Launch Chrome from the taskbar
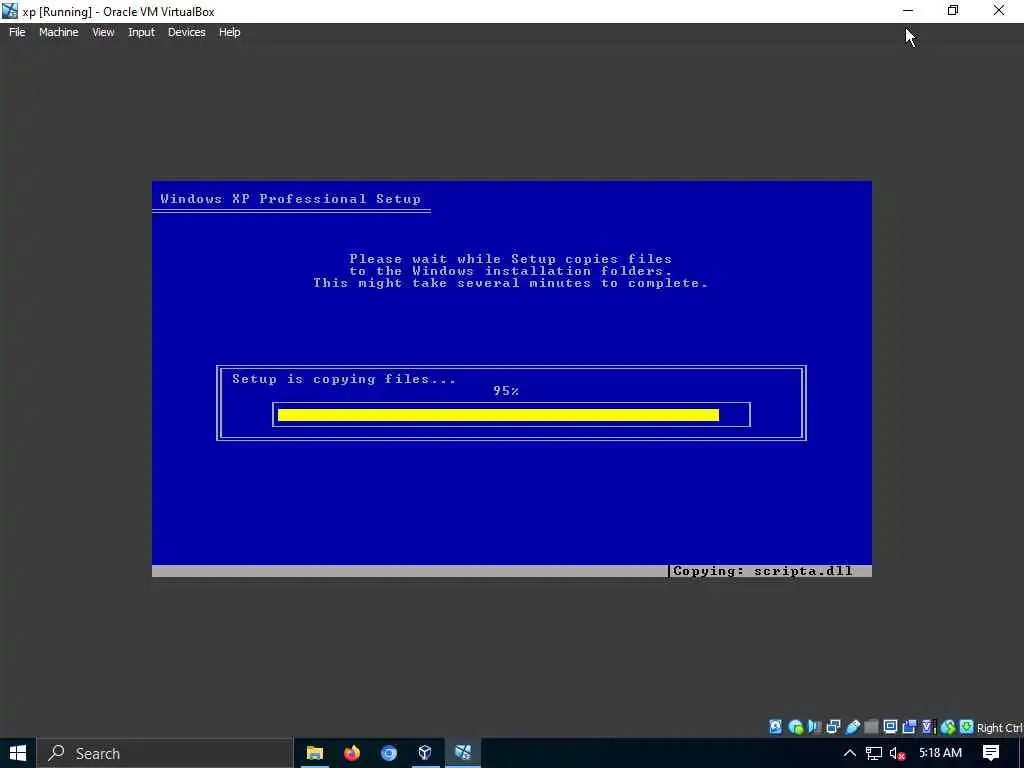This screenshot has height=768, width=1024. point(389,753)
